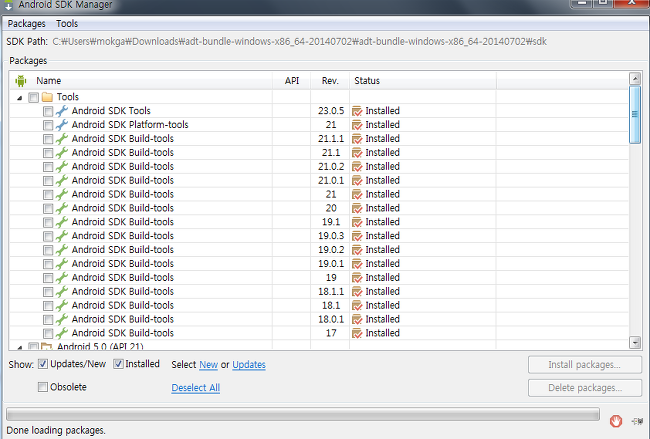Viewport: 650px width, 439px height.
Task: Click 'Done loading packages.' status text
Action: click(56, 430)
